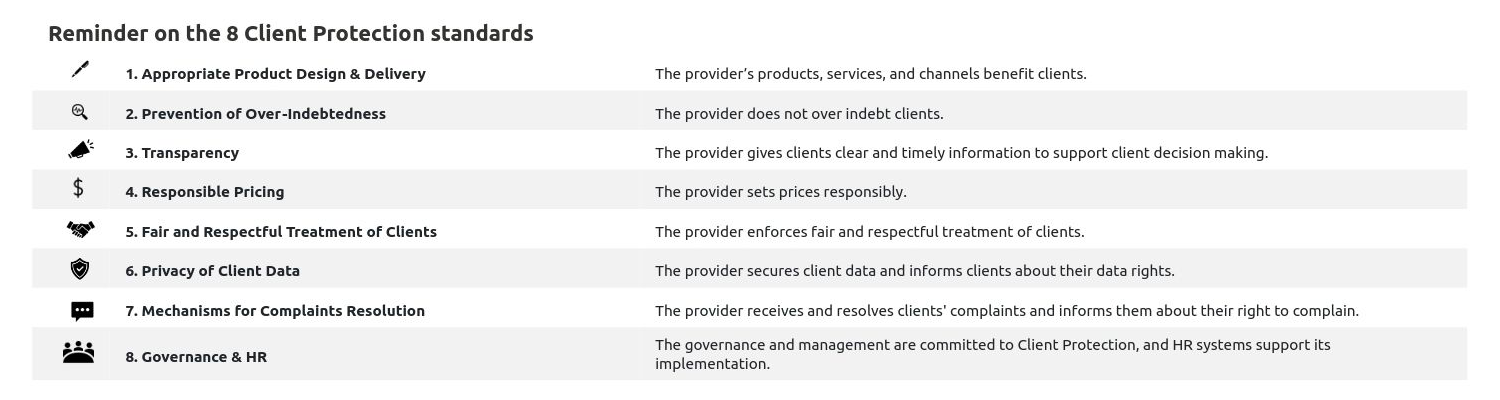Click '4. Responsible Pricing' title
The height and width of the screenshot is (400, 1500).
coord(205,192)
